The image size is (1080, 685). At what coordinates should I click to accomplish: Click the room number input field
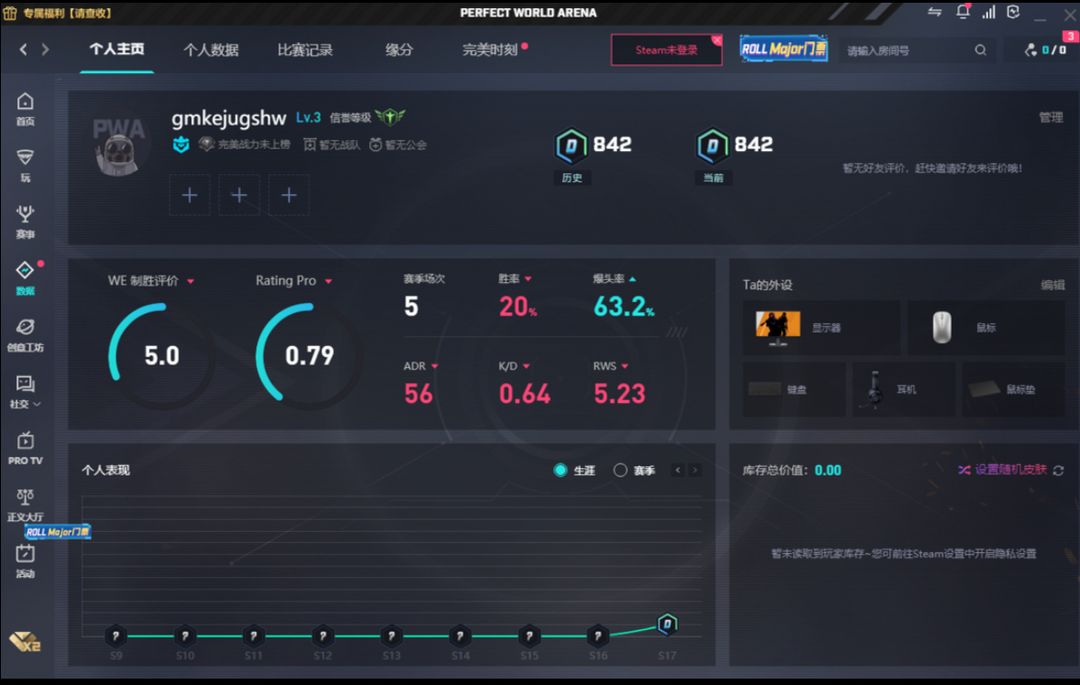[905, 50]
